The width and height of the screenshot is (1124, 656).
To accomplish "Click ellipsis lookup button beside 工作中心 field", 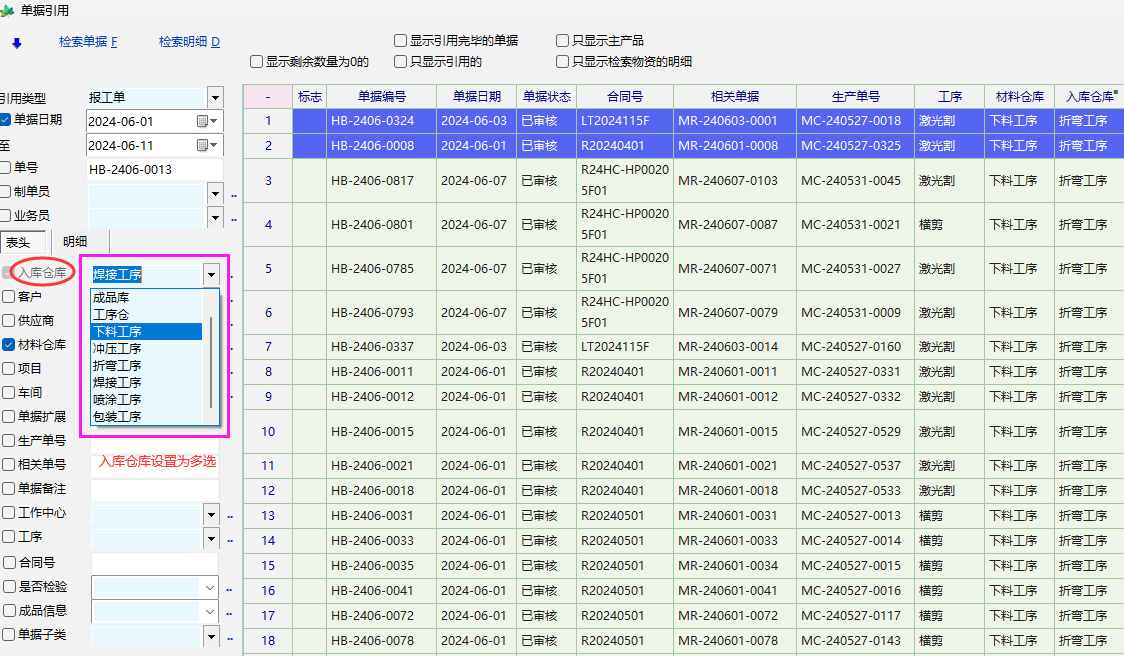I will point(229,515).
